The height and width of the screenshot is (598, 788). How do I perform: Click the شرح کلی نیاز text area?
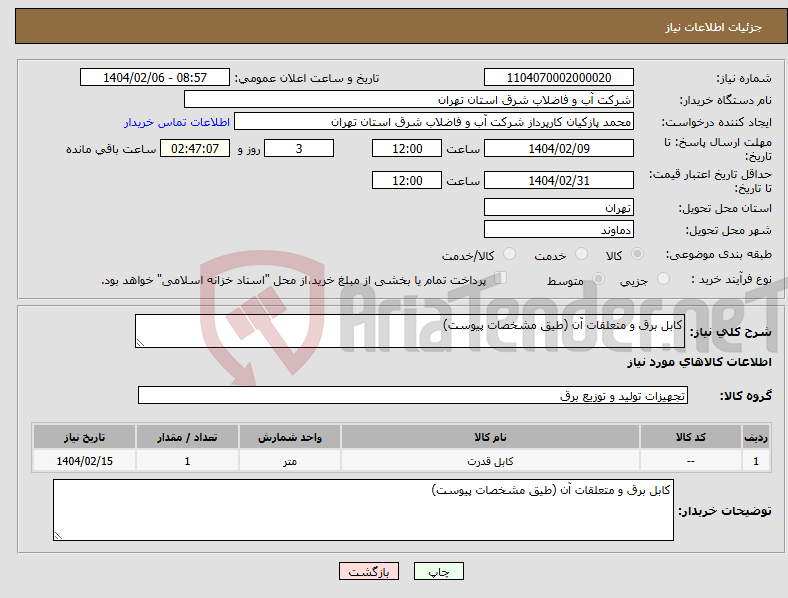pos(410,331)
